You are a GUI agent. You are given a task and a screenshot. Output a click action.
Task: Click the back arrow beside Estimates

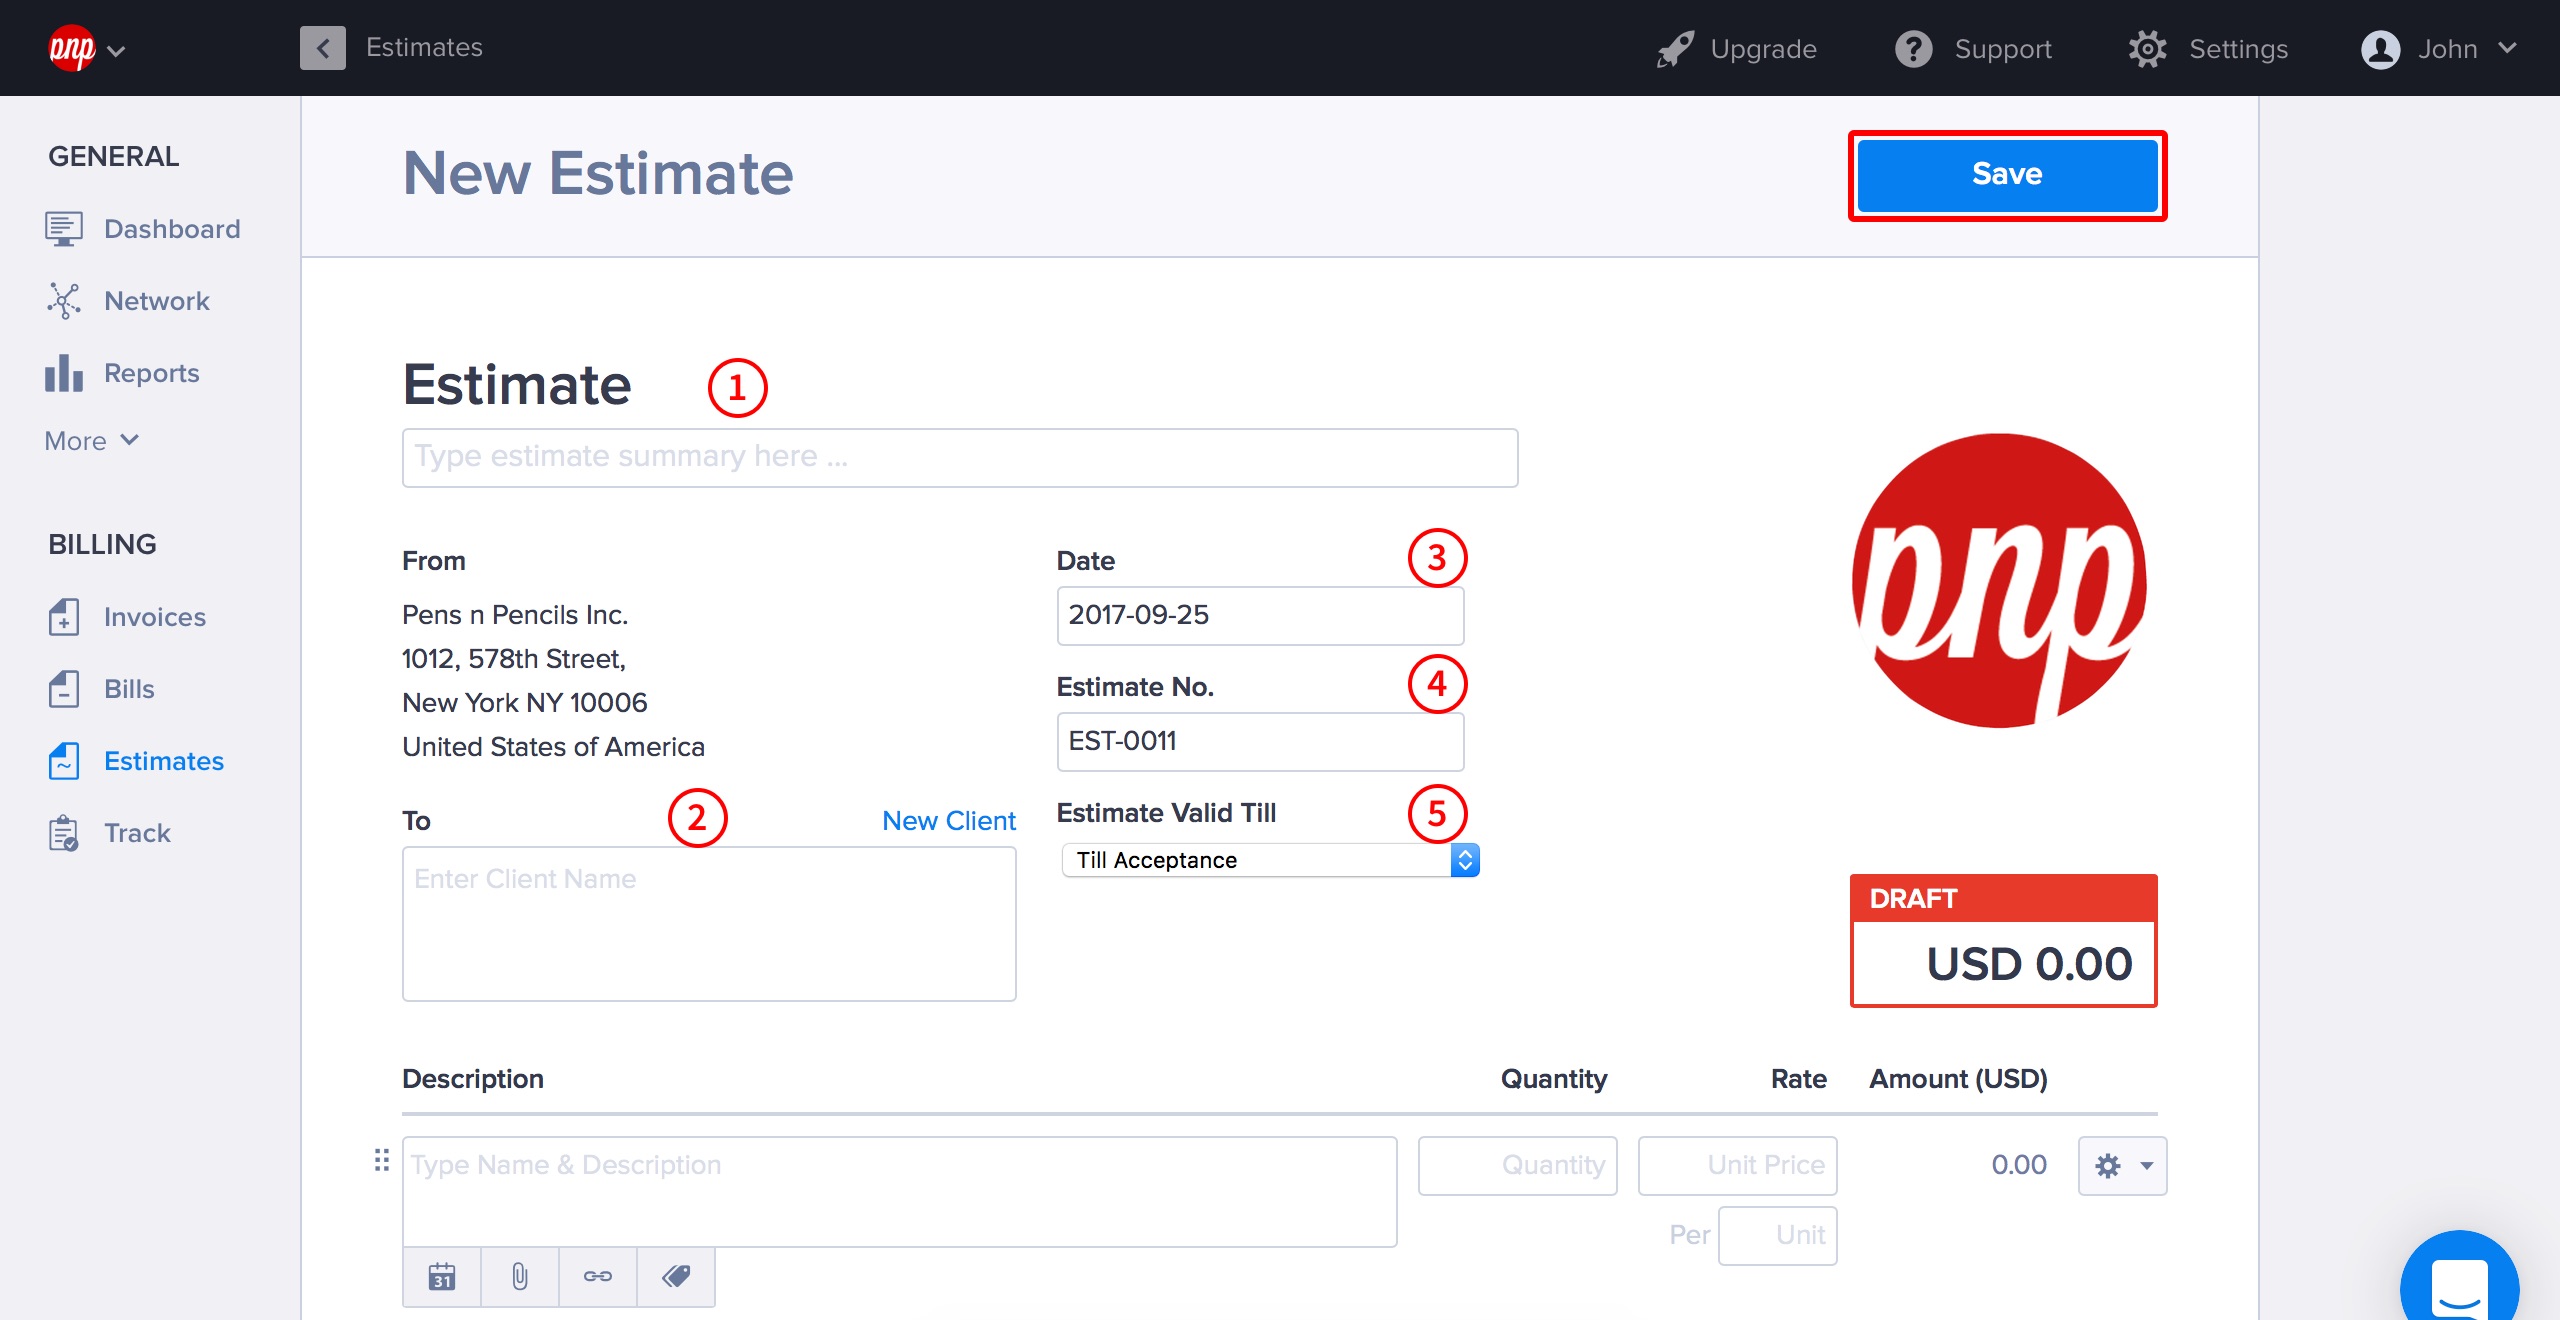322,48
